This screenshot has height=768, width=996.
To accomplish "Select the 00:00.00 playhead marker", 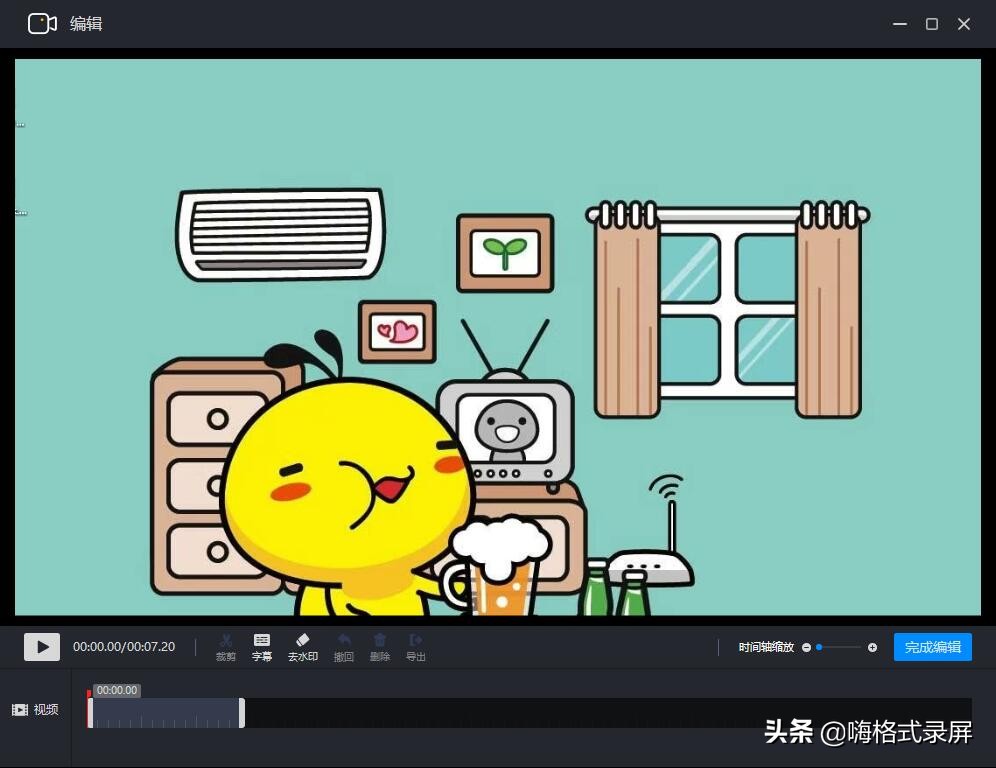I will (115, 689).
